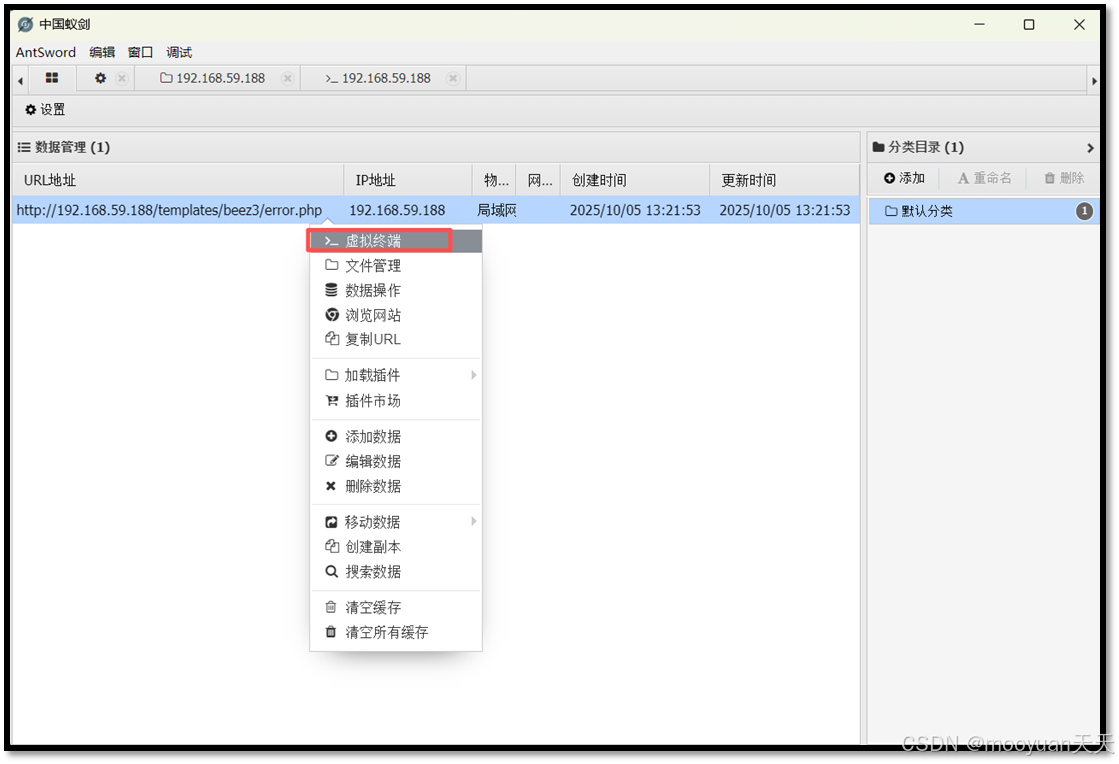This screenshot has height=764, width=1119.
Task: Switch to the settings gear tab
Action: click(101, 78)
